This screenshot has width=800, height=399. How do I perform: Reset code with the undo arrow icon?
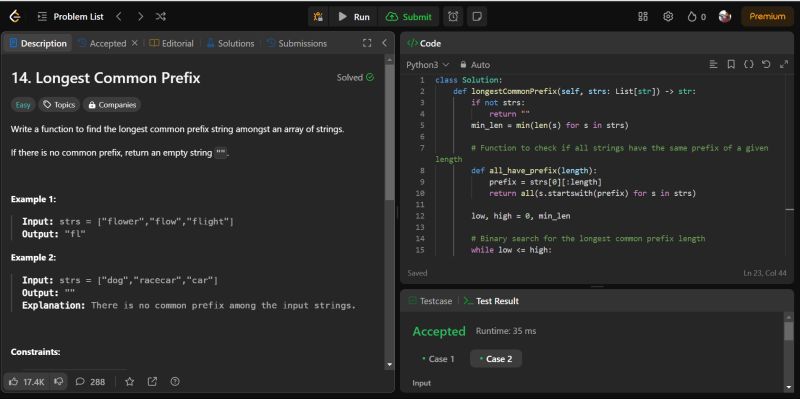point(766,65)
